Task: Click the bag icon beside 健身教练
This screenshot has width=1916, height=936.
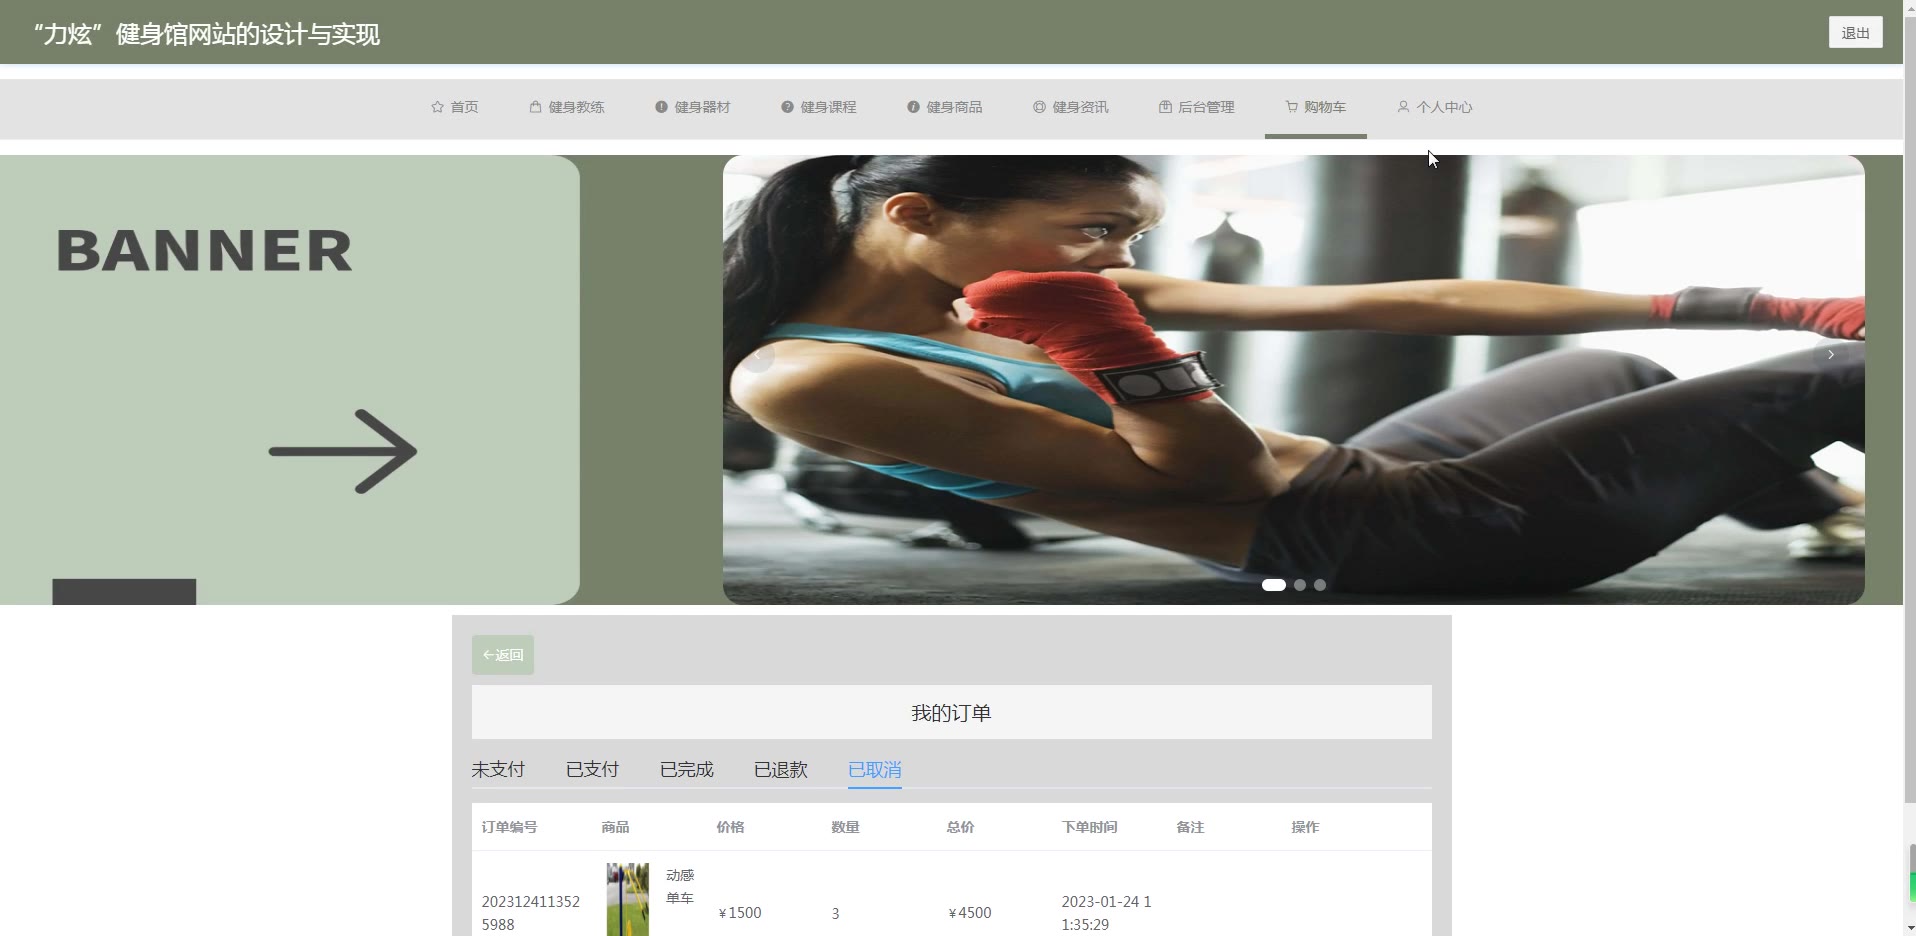Action: [x=535, y=107]
